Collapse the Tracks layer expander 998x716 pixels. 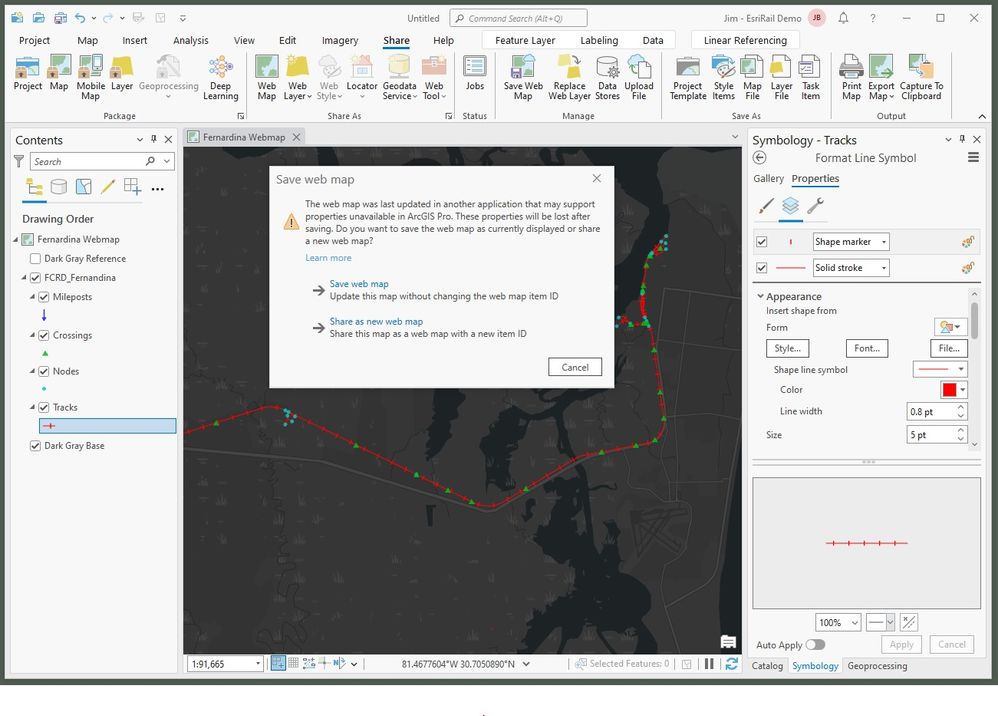click(32, 407)
